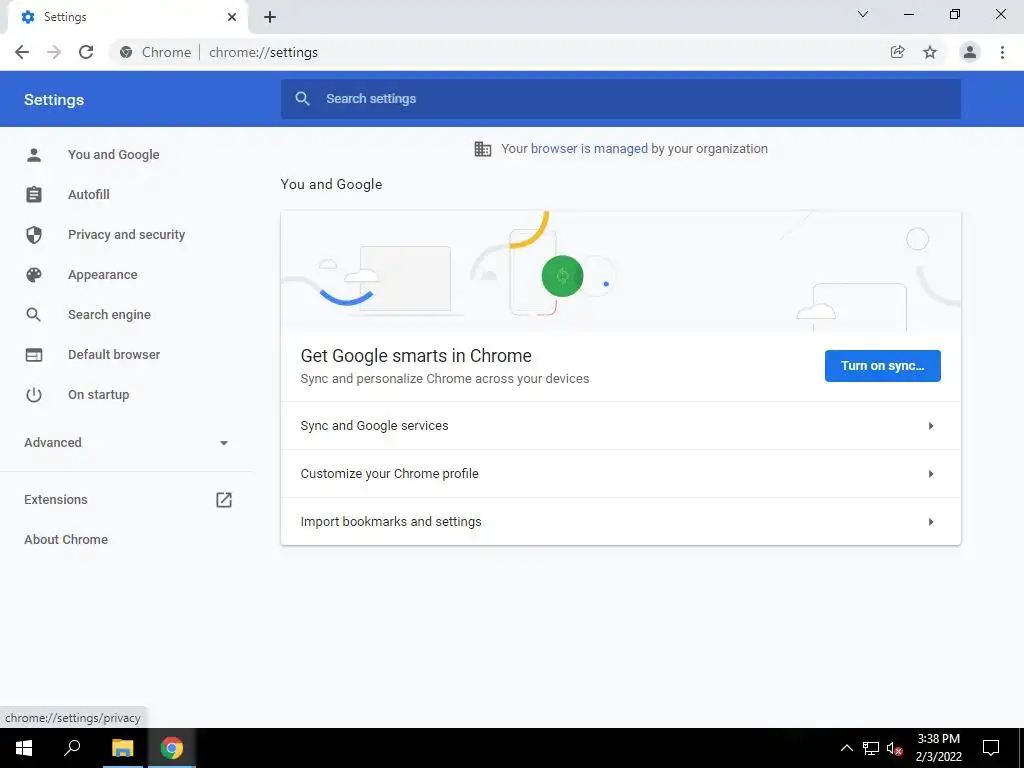The width and height of the screenshot is (1024, 768).
Task: Follow the 'browser is managed' link
Action: 589,149
